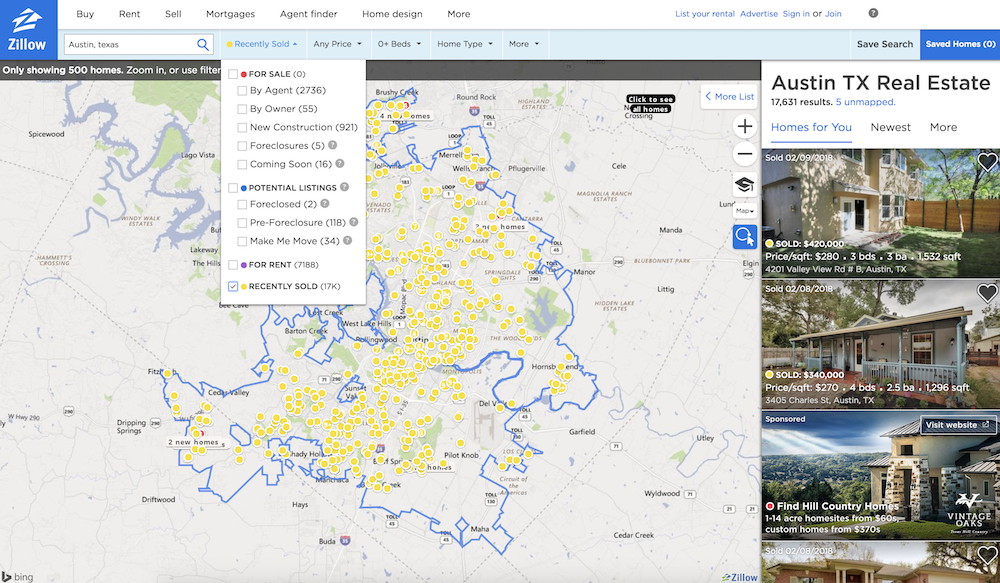Open the Any Price dropdown

tap(337, 44)
